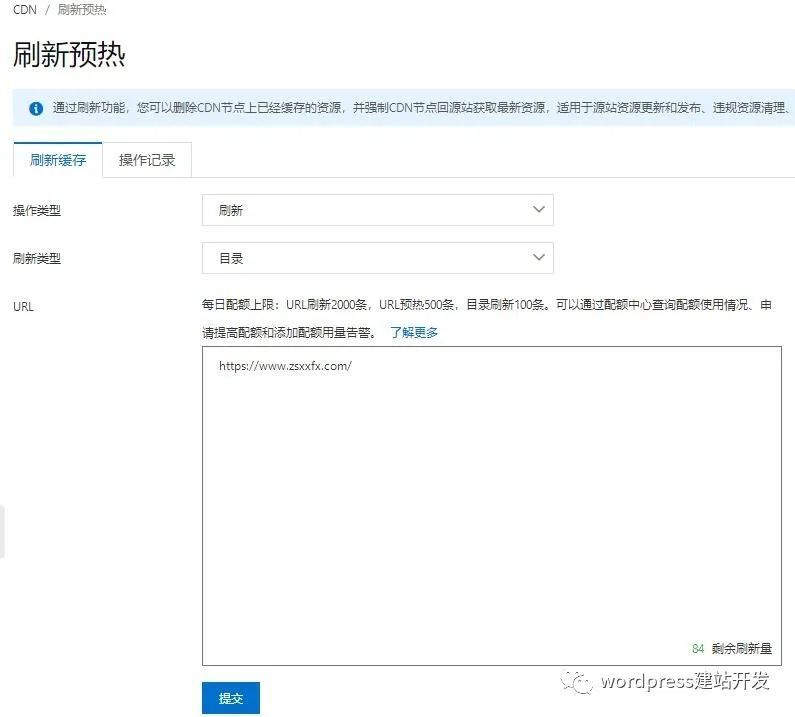
Task: Click the 操作类型 label
Action: (37, 210)
